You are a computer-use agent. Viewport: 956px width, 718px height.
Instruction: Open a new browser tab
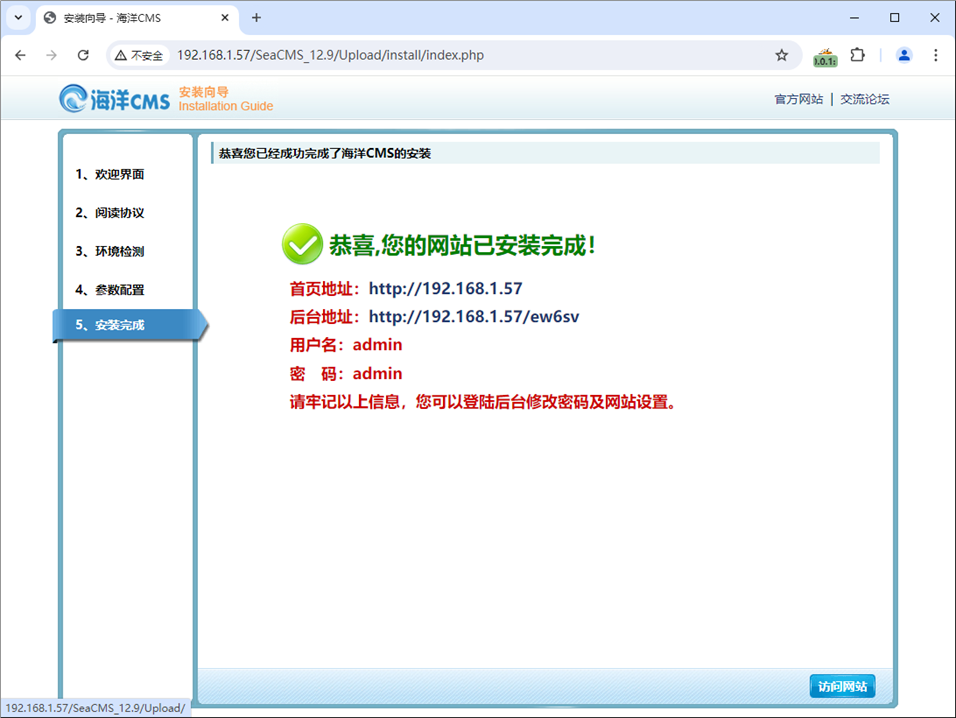(x=256, y=18)
